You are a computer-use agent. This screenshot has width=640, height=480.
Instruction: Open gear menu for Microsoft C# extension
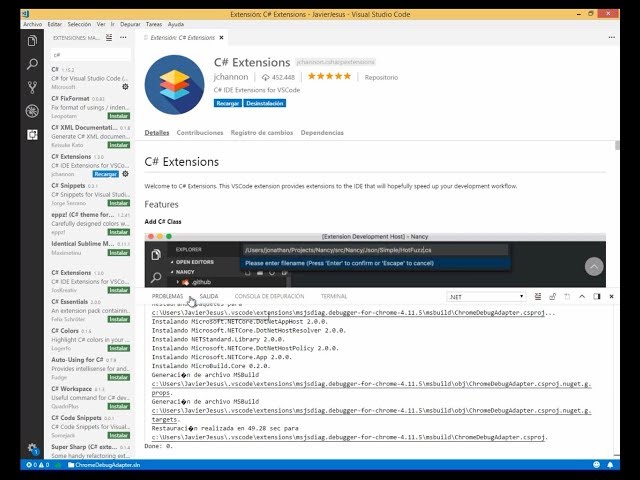(125, 87)
